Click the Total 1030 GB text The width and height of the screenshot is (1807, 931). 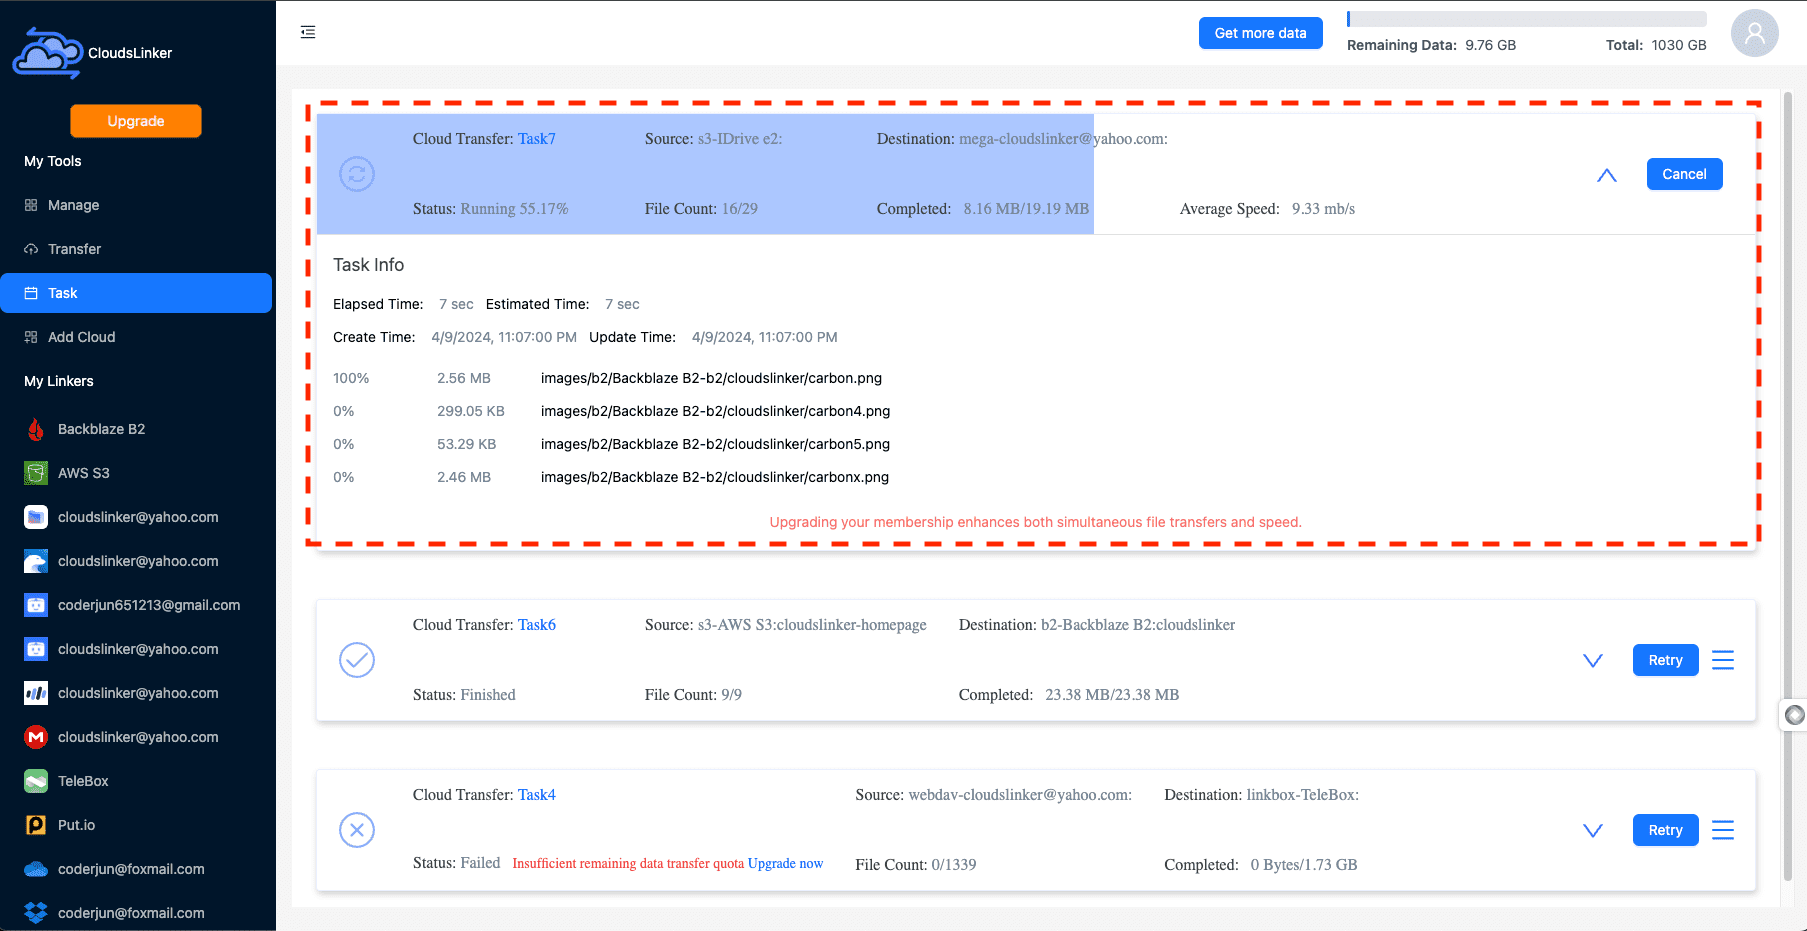coord(1656,45)
